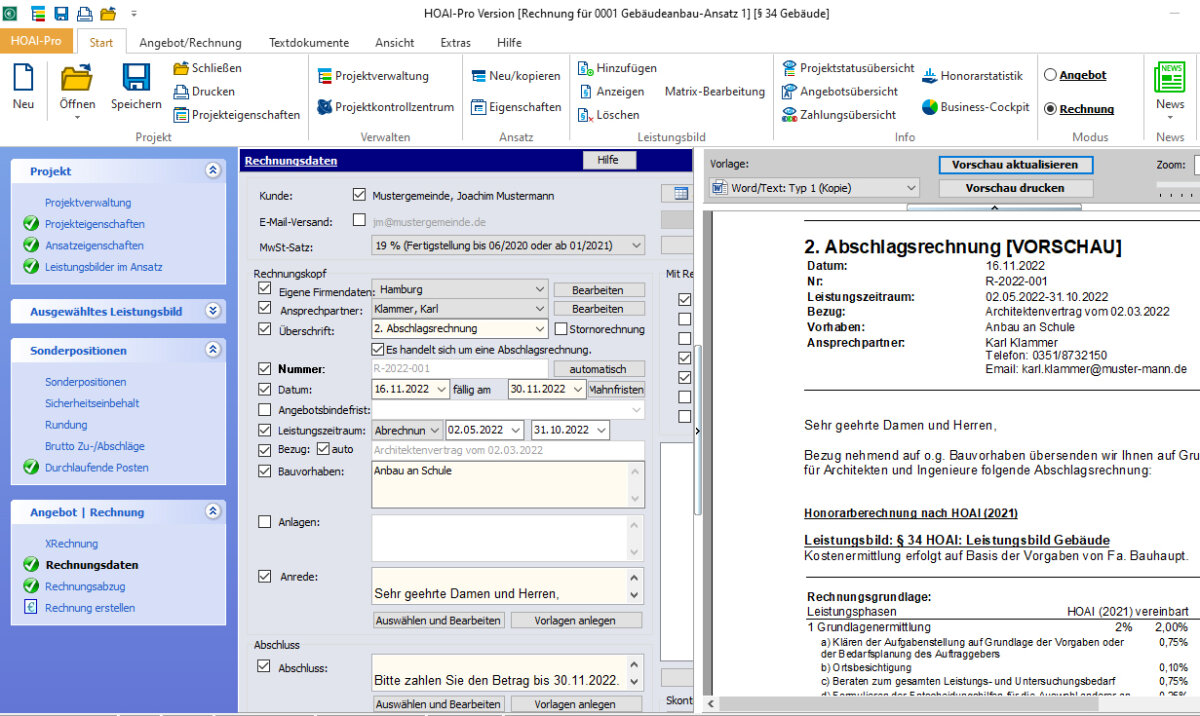
Task: Click Hilfe button in Rechnungsdaten header
Action: (608, 160)
